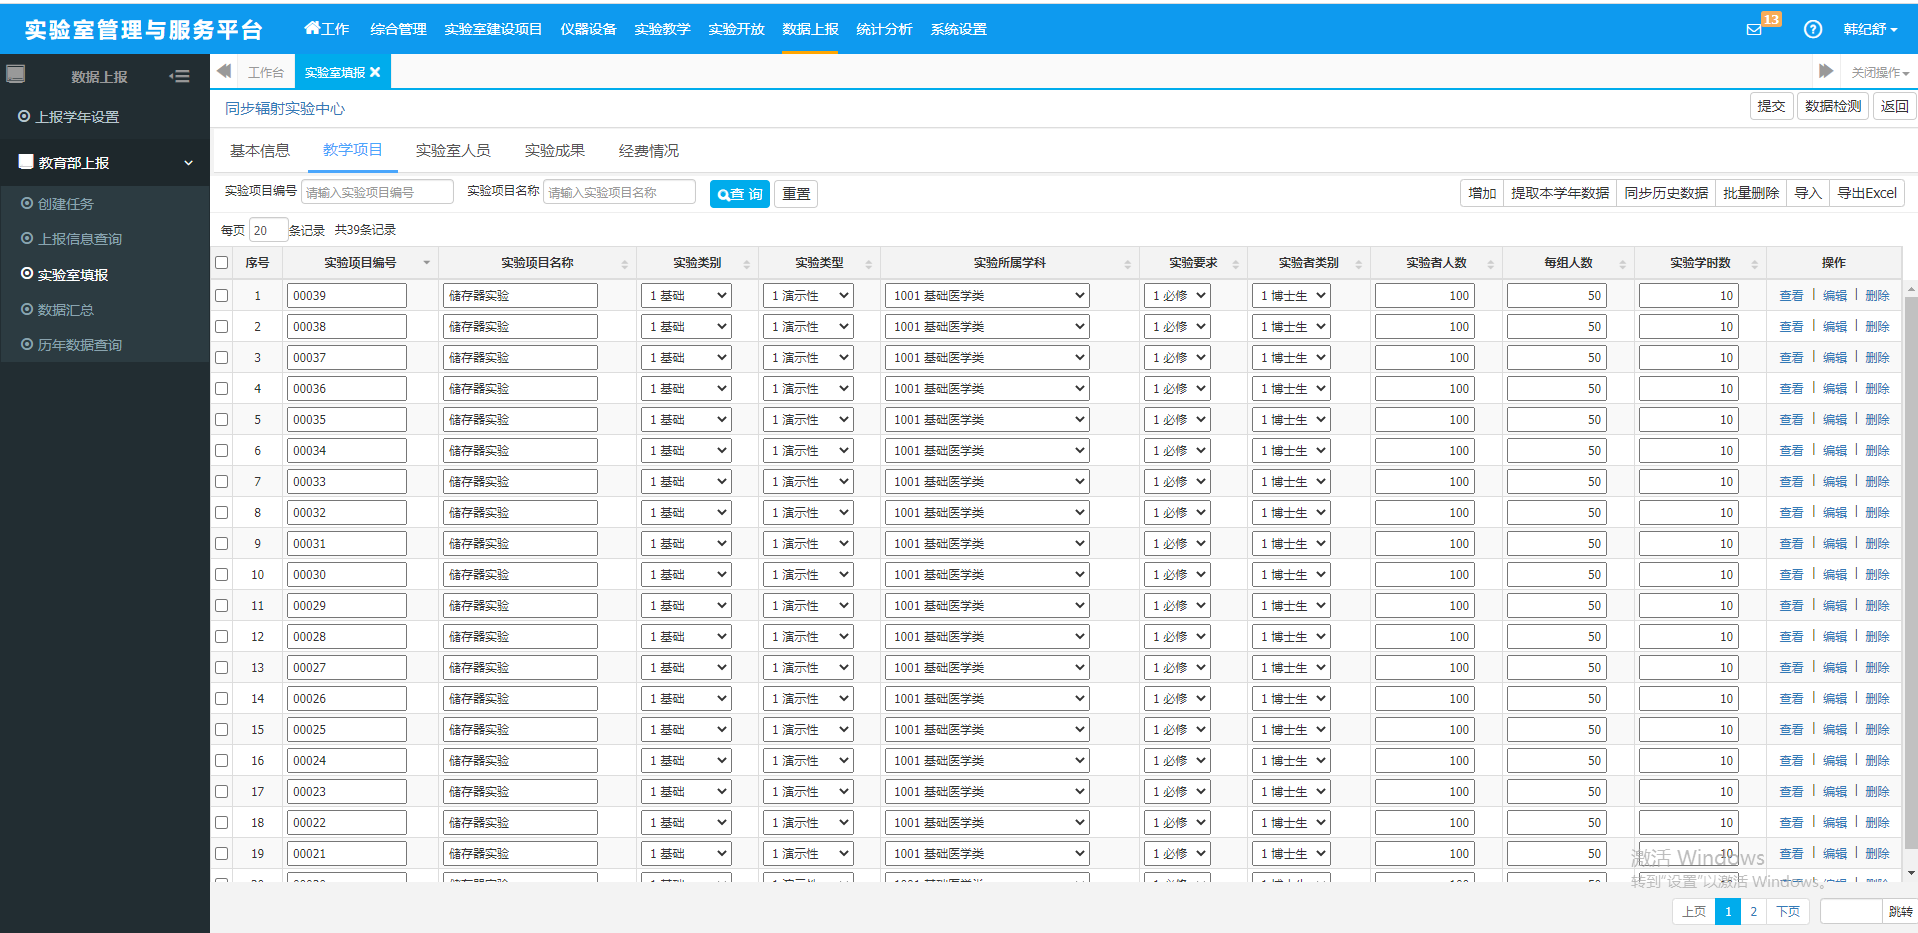The height and width of the screenshot is (933, 1918).
Task: Click the 查询 search button
Action: 739,194
